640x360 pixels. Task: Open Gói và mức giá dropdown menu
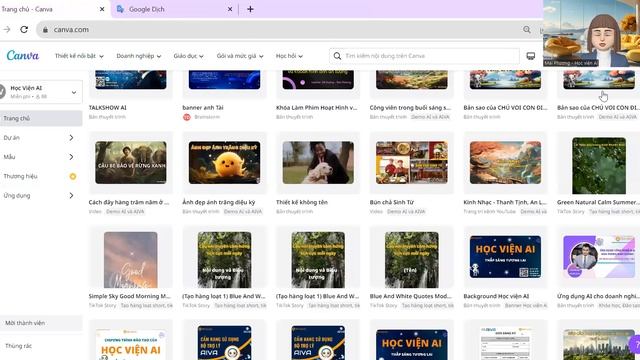click(x=240, y=56)
